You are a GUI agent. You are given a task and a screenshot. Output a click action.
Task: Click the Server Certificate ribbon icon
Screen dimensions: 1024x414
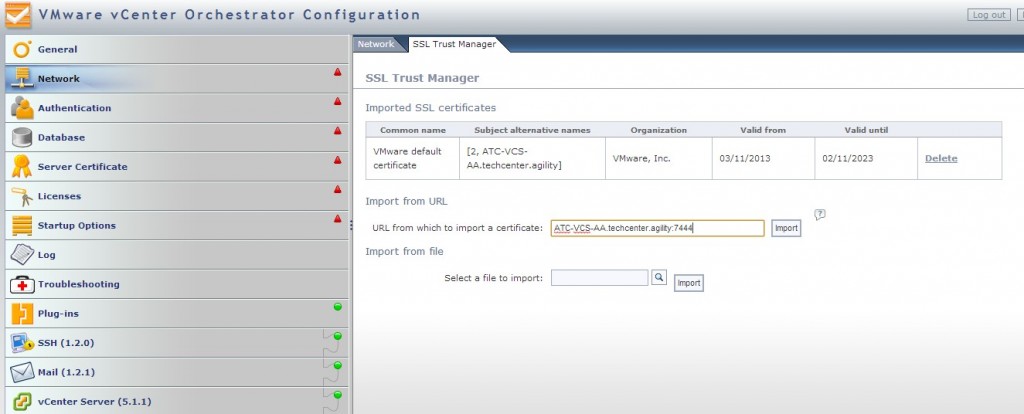(x=22, y=167)
